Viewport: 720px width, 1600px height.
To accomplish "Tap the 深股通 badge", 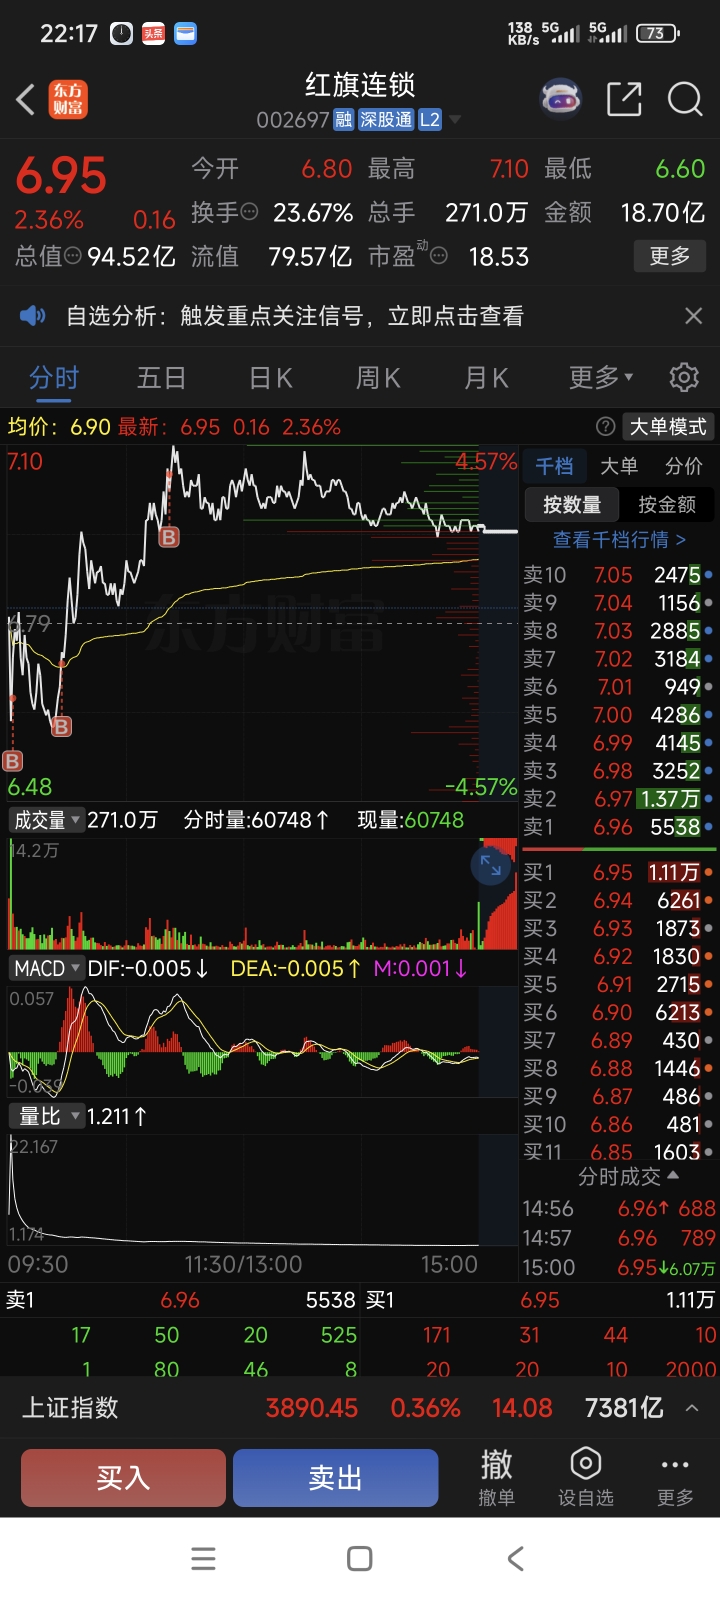I will click(x=386, y=120).
